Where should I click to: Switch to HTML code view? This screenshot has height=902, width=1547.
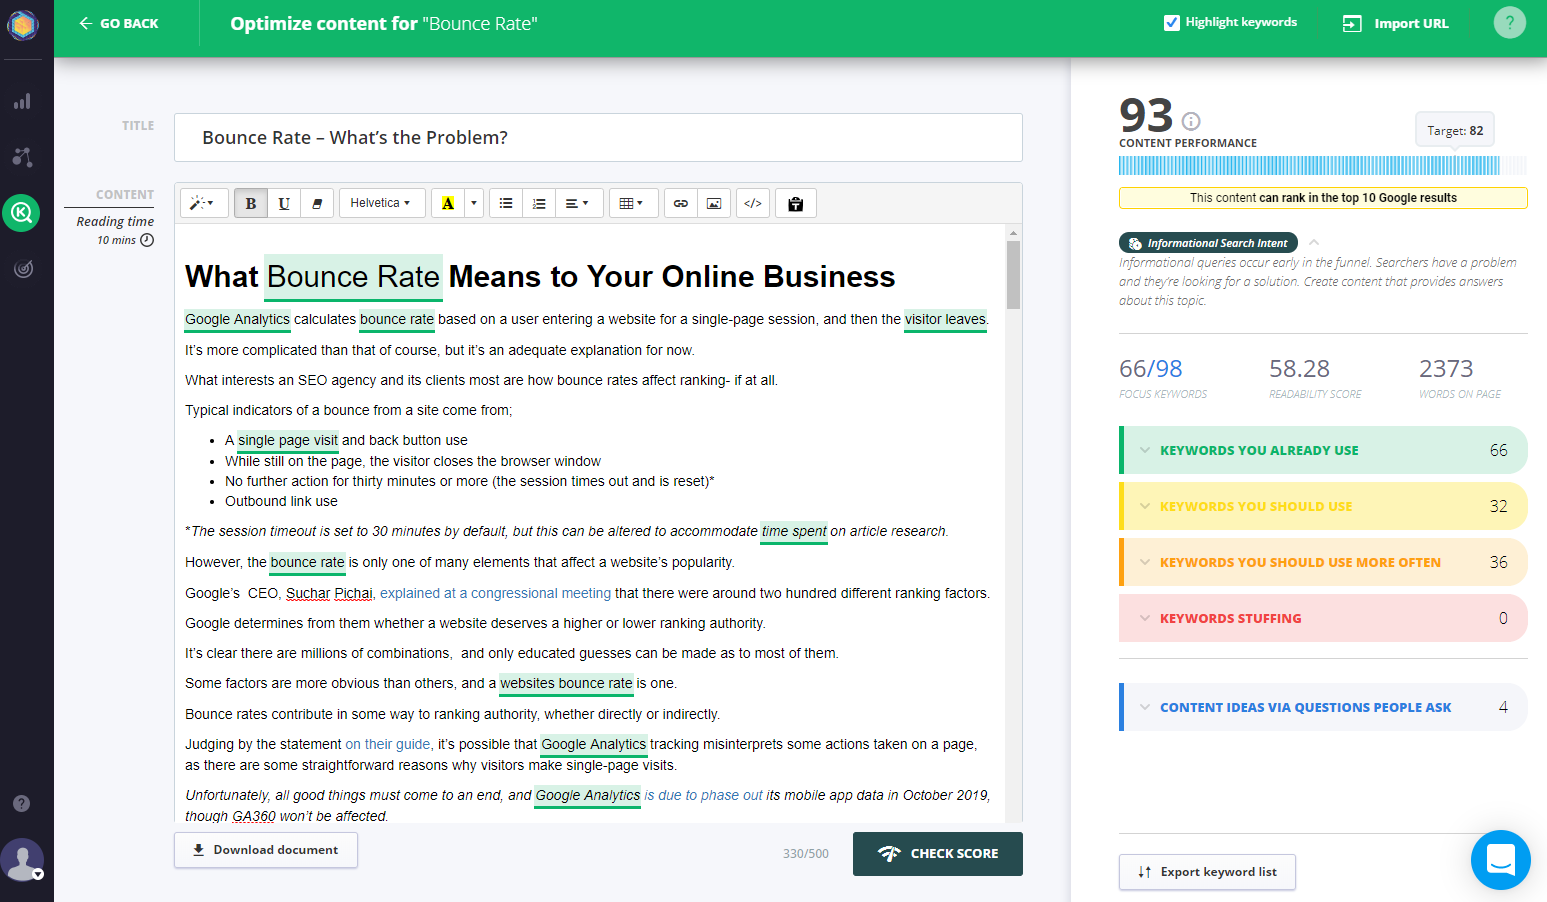[x=753, y=203]
